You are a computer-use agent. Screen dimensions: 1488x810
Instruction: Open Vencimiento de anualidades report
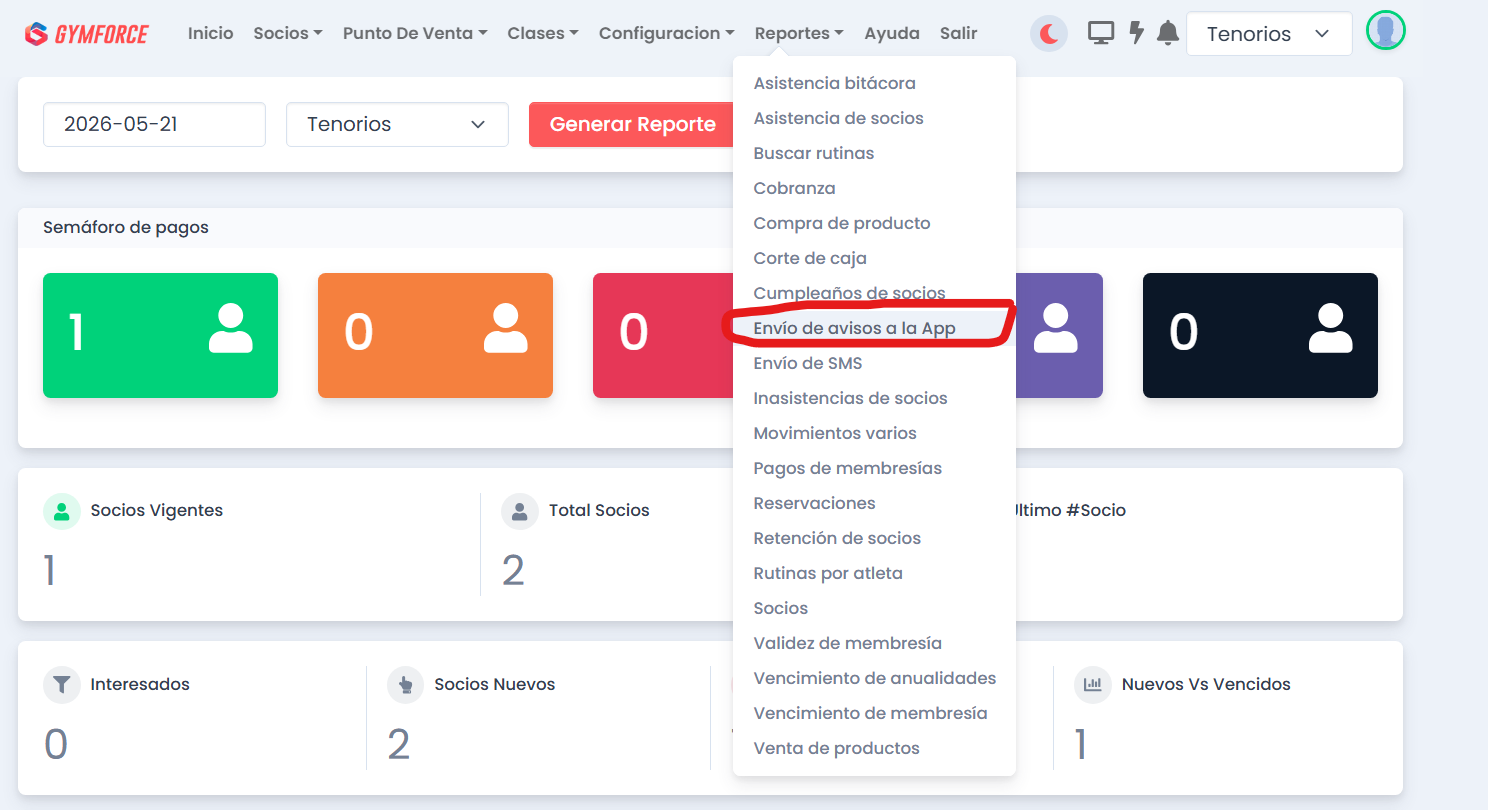pos(874,678)
